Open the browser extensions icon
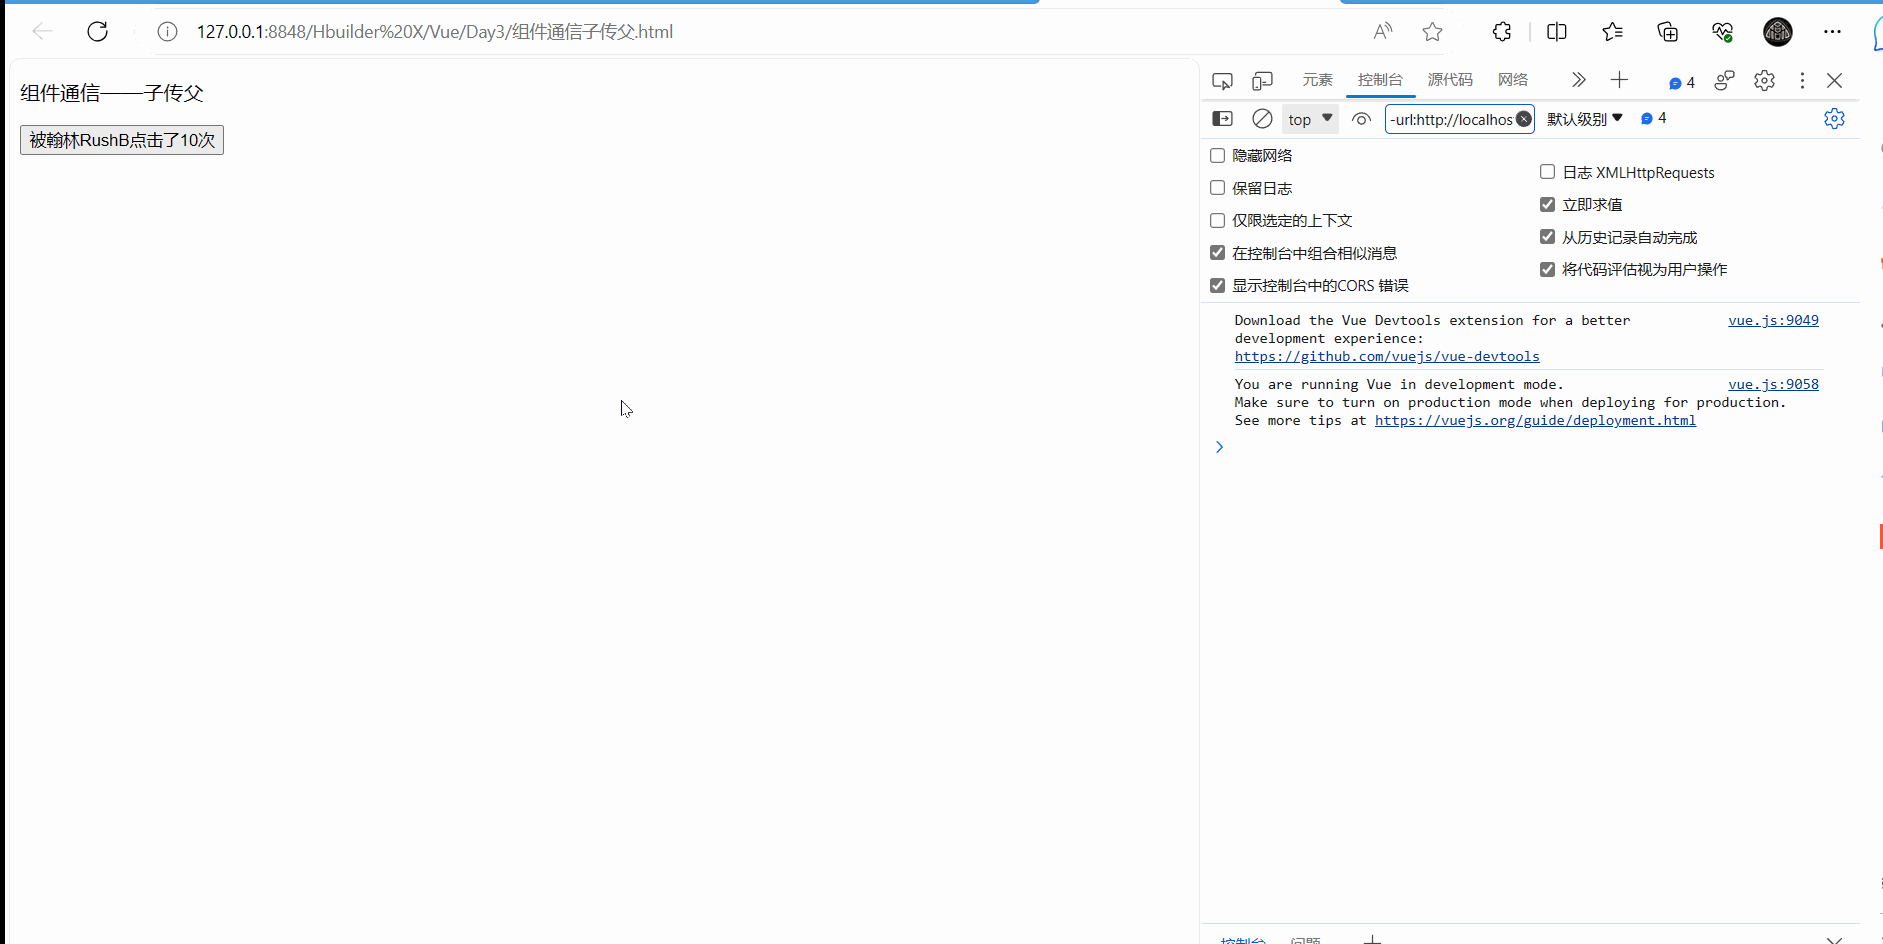 click(x=1502, y=32)
